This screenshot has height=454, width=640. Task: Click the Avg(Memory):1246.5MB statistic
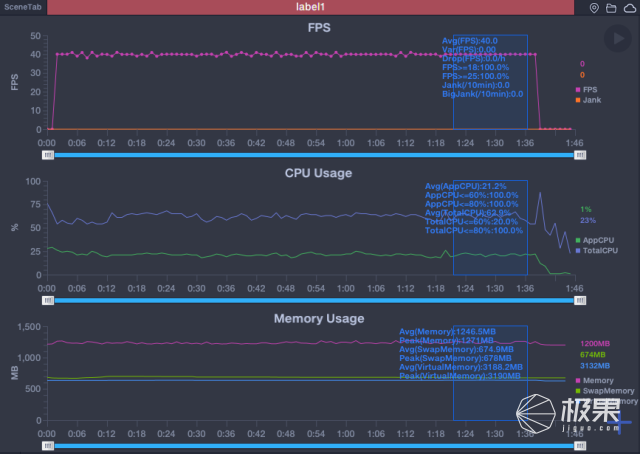point(447,332)
